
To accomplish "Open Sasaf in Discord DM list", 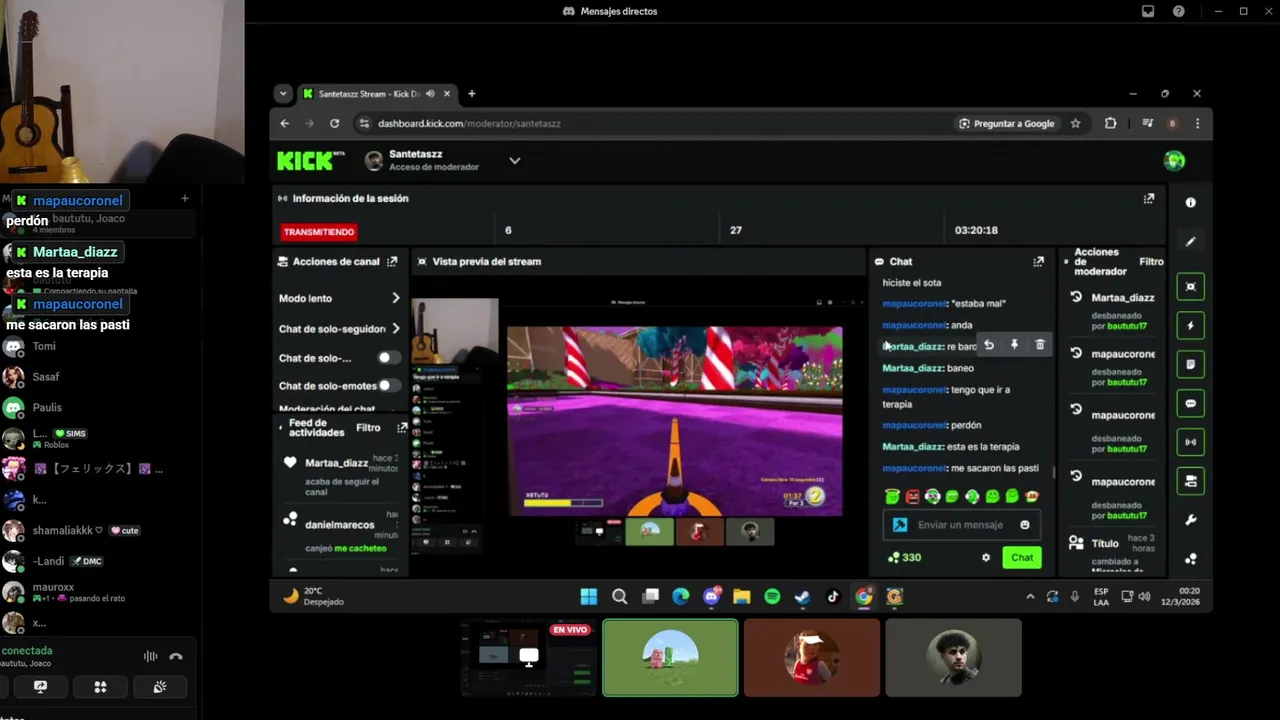I will click(x=97, y=377).
